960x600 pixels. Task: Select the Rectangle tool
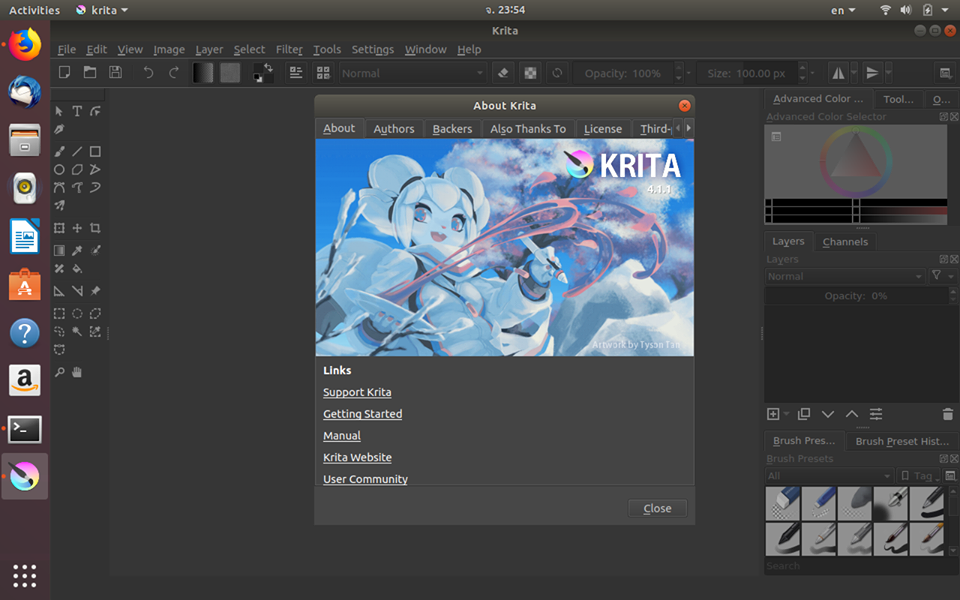pos(95,151)
